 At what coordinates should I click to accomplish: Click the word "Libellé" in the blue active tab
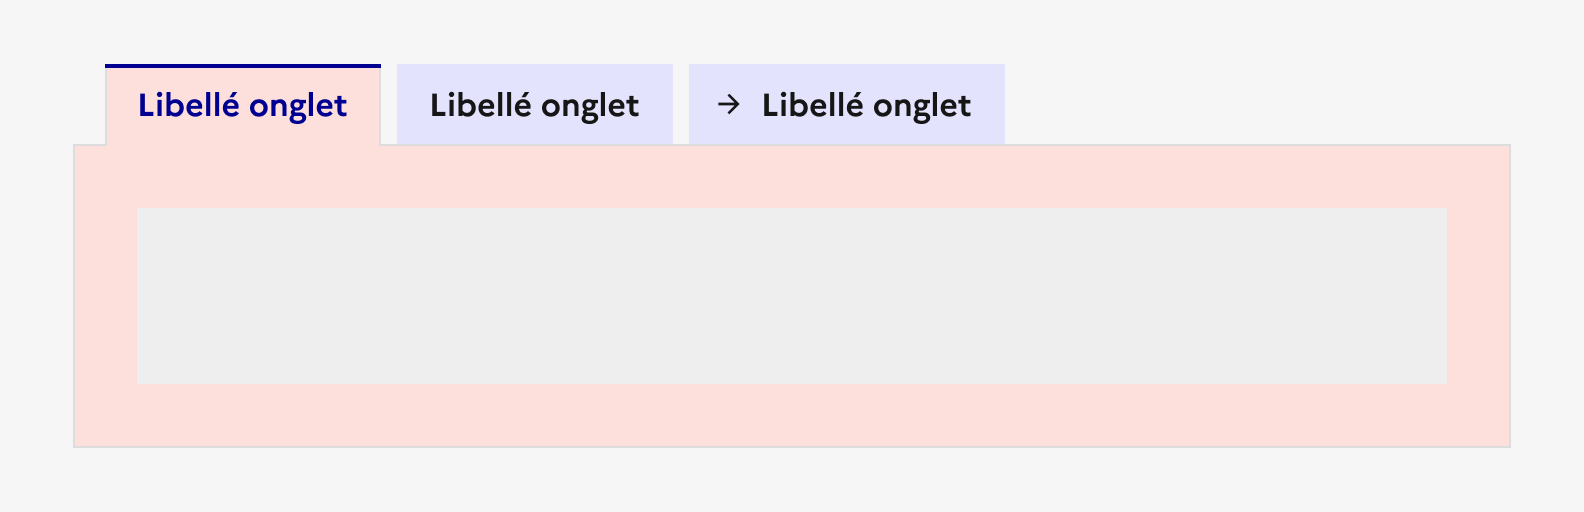coord(189,105)
